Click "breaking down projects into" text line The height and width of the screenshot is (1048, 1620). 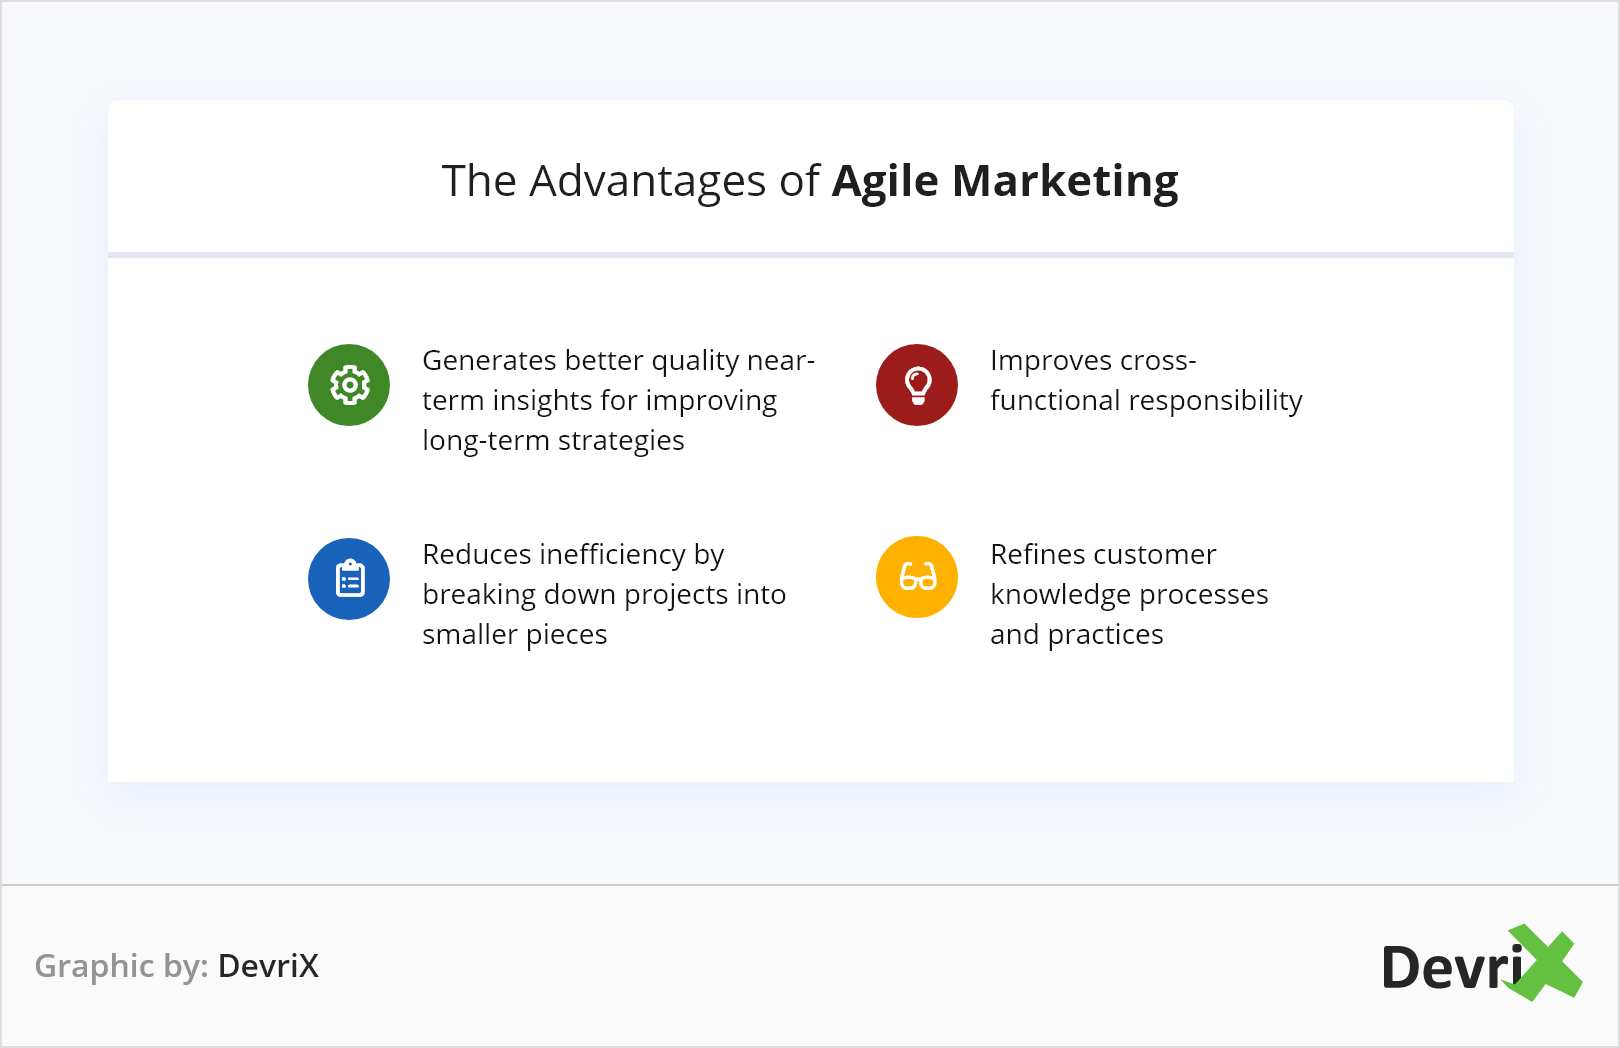(x=604, y=594)
